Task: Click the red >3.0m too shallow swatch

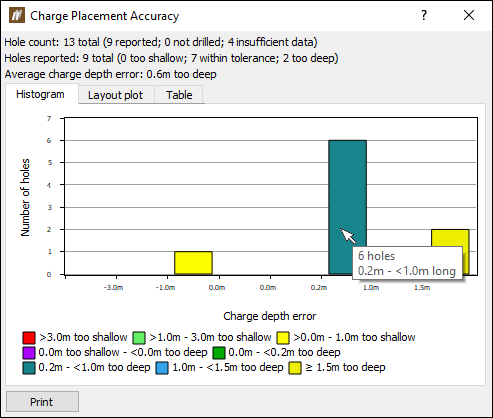Action: pyautogui.click(x=29, y=338)
